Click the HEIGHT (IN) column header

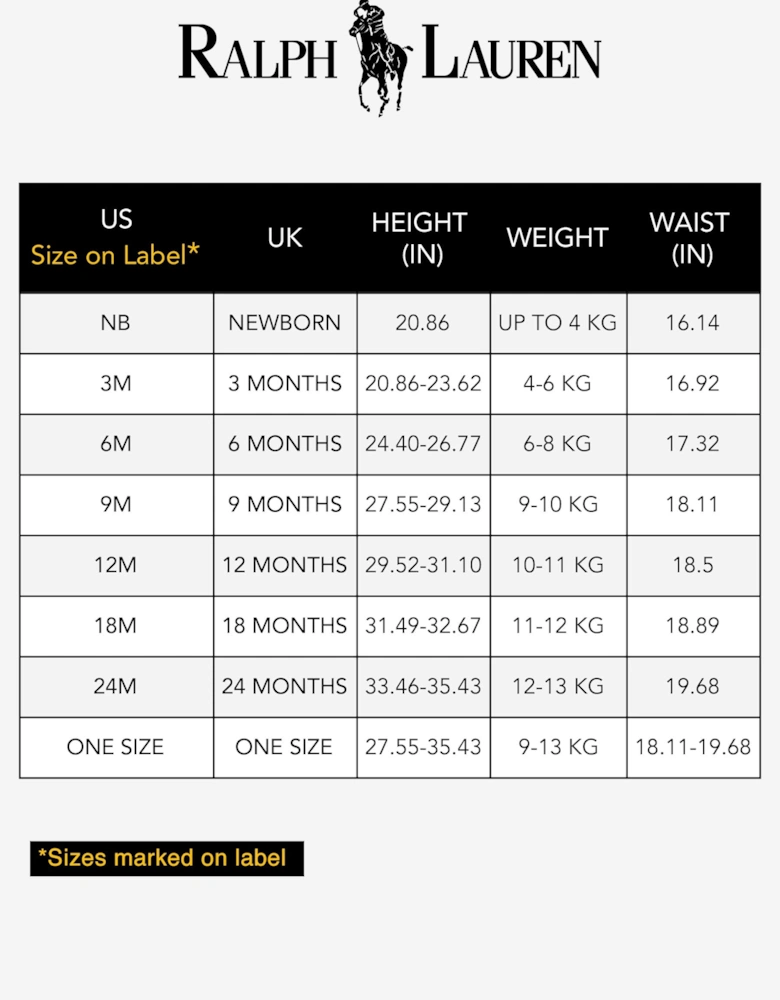pos(420,238)
